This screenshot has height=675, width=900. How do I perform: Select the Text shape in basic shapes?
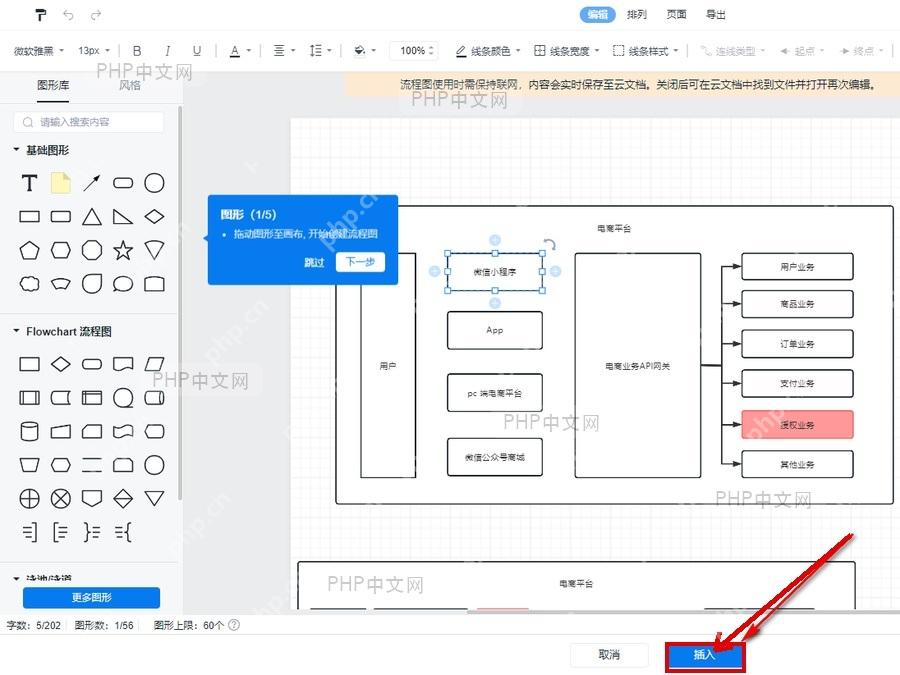pos(29,183)
